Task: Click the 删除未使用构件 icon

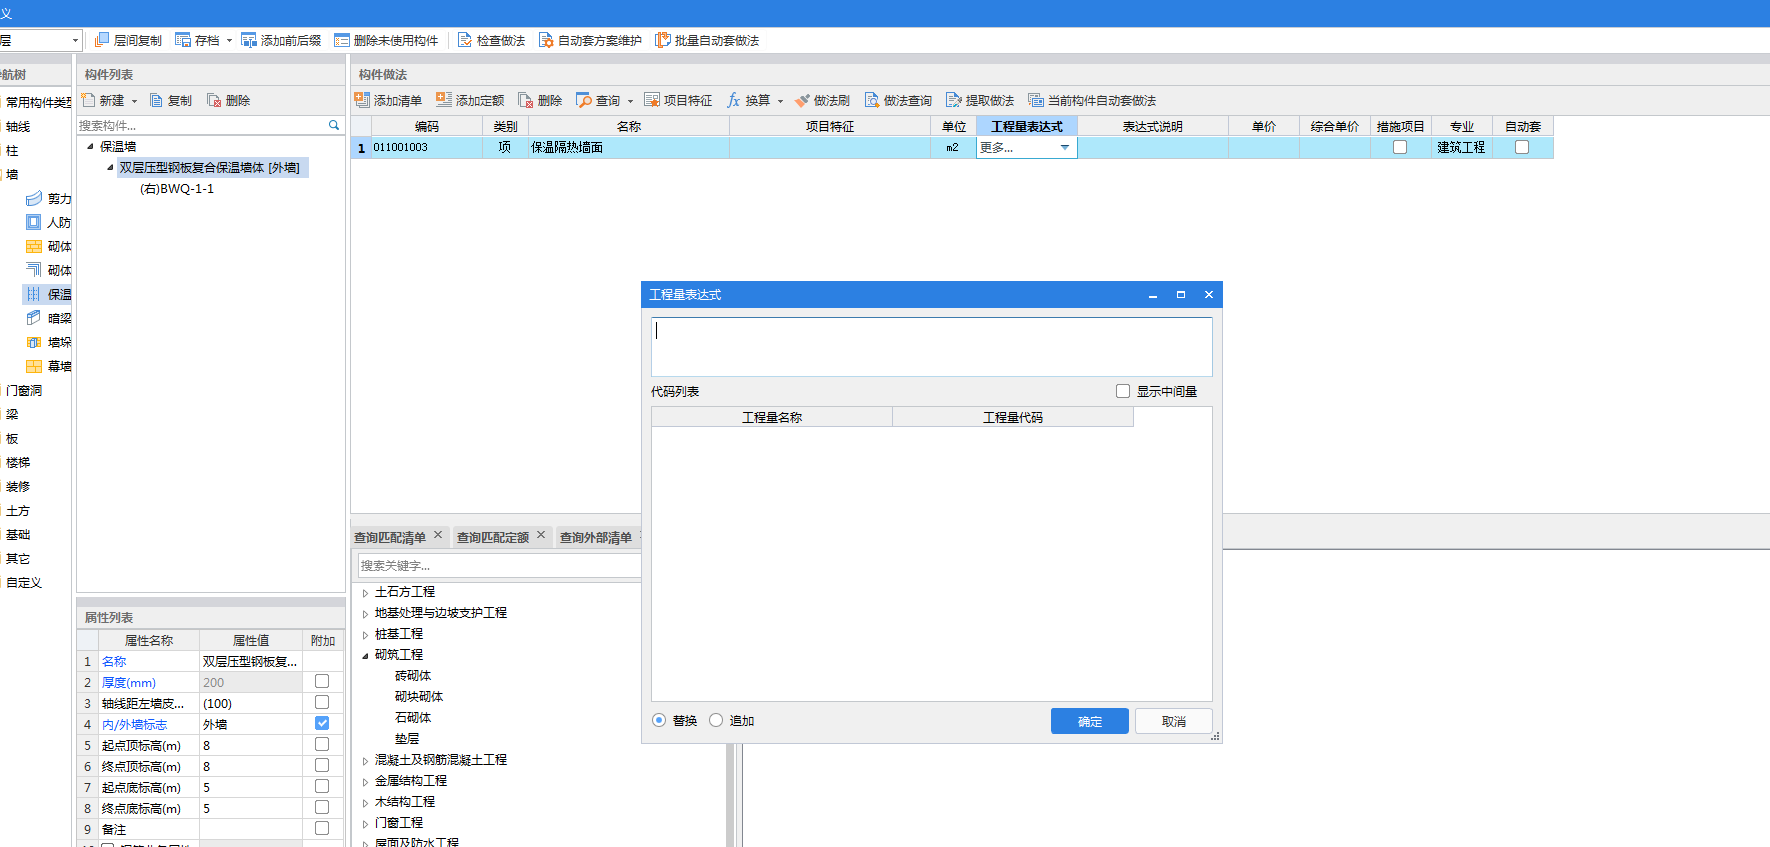Action: [342, 40]
